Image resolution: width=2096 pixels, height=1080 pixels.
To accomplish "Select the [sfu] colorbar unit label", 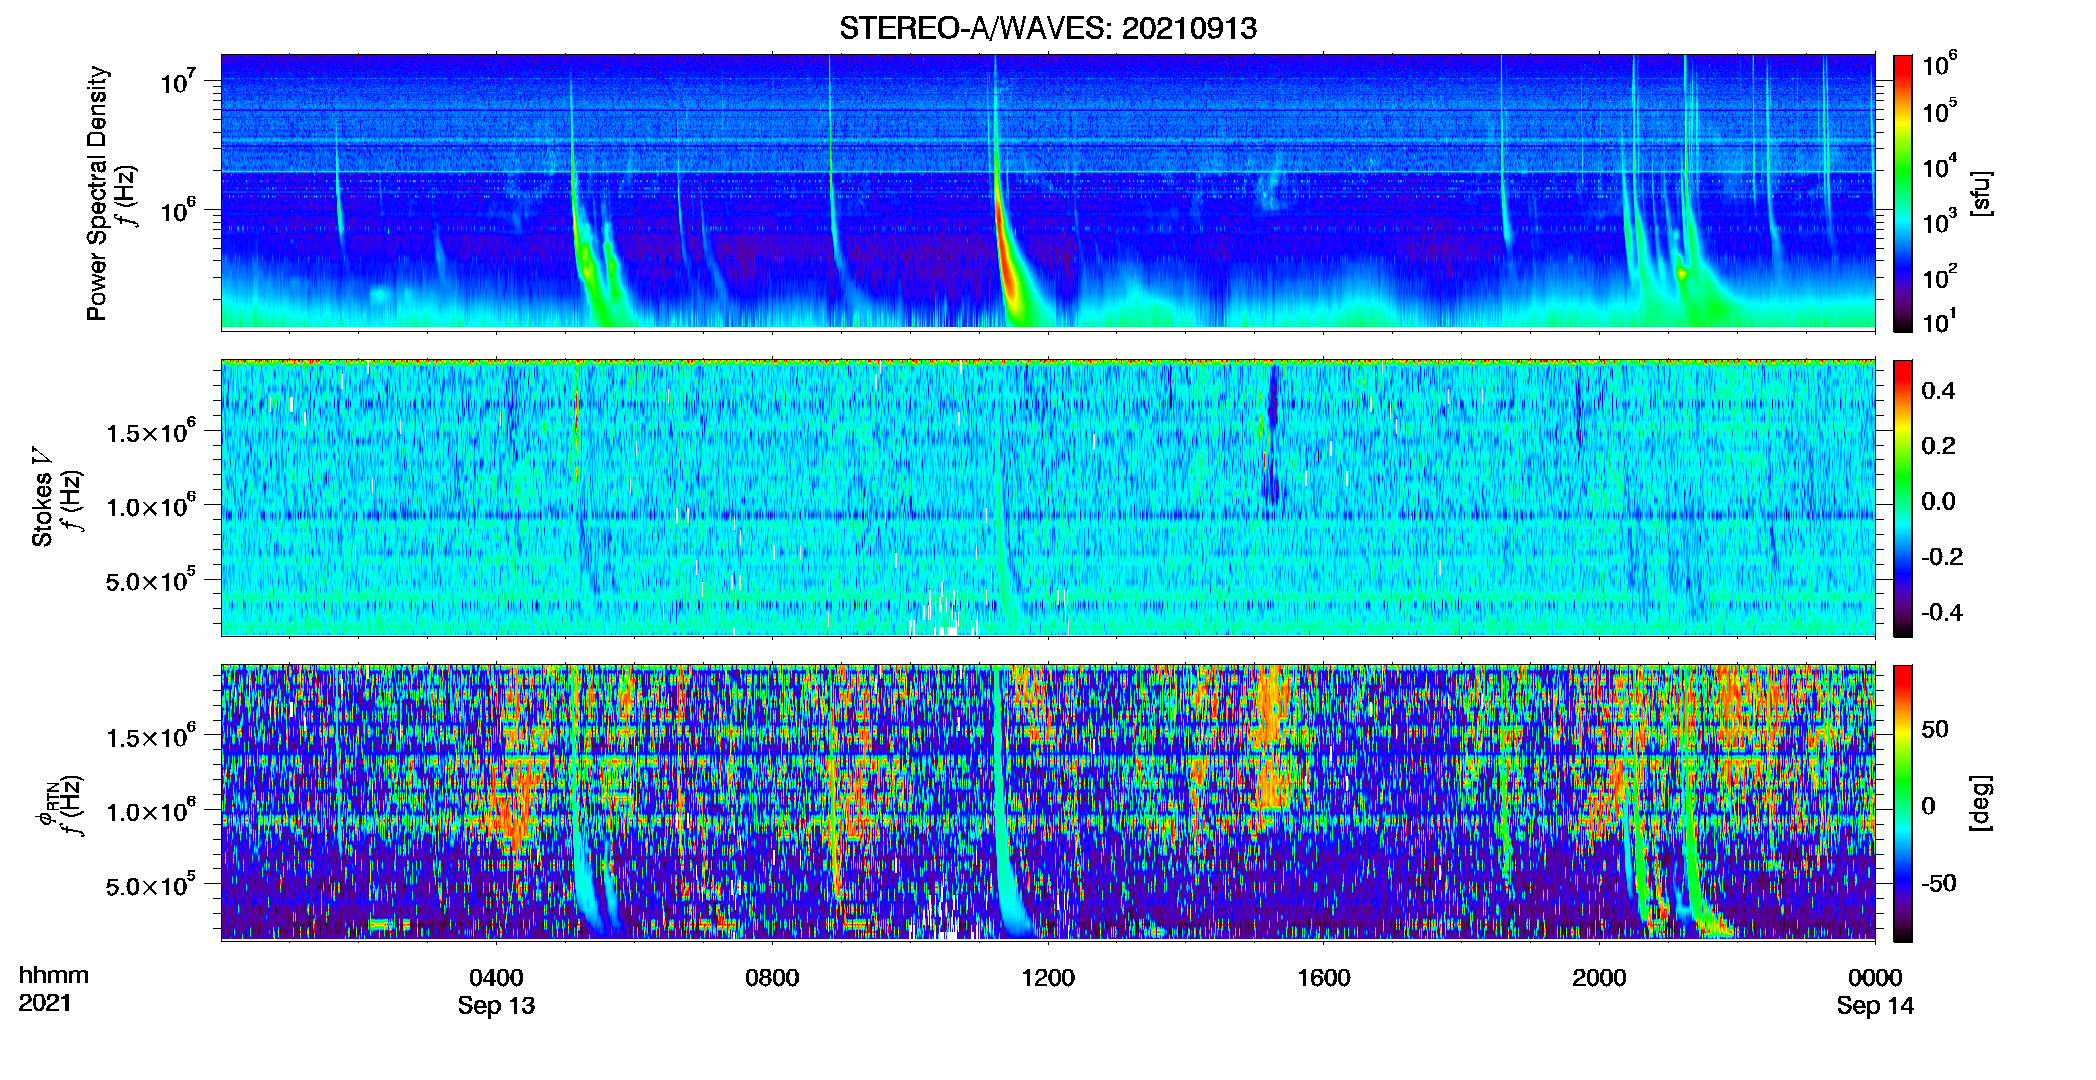I will [x=1981, y=193].
